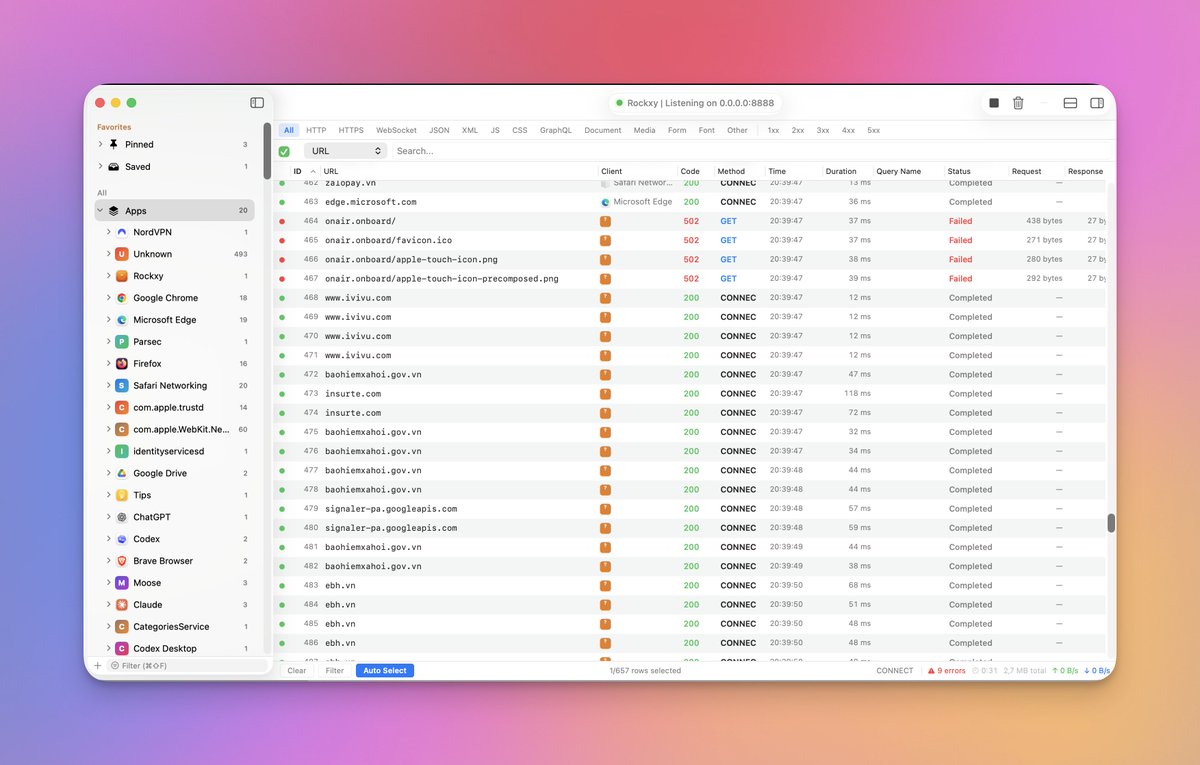Viewport: 1200px width, 765px height.
Task: Expand the Firefox tree item
Action: coord(108,364)
